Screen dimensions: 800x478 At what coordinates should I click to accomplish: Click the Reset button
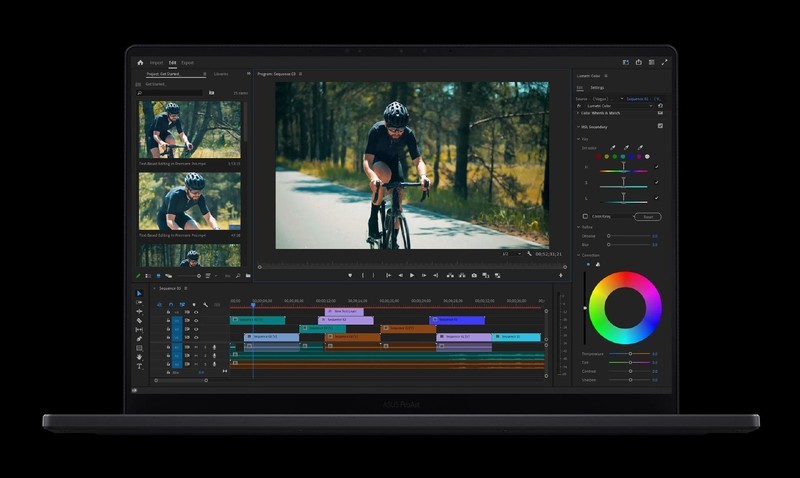pos(648,216)
